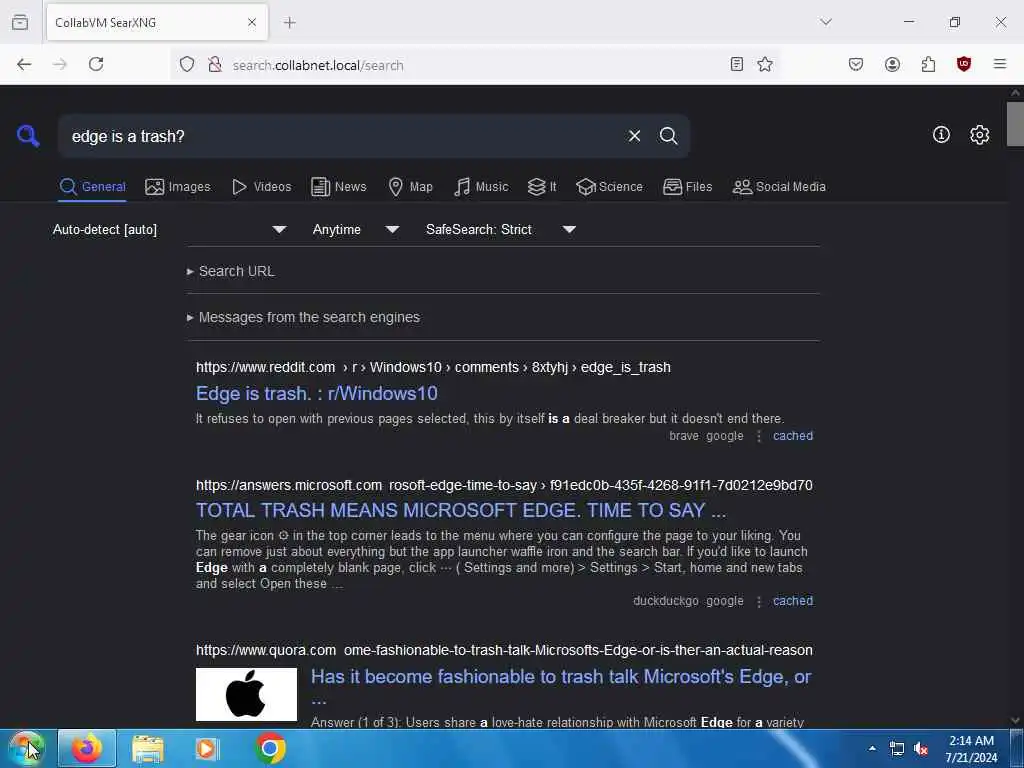Click the page vertical scrollbar thumb

click(x=1016, y=124)
